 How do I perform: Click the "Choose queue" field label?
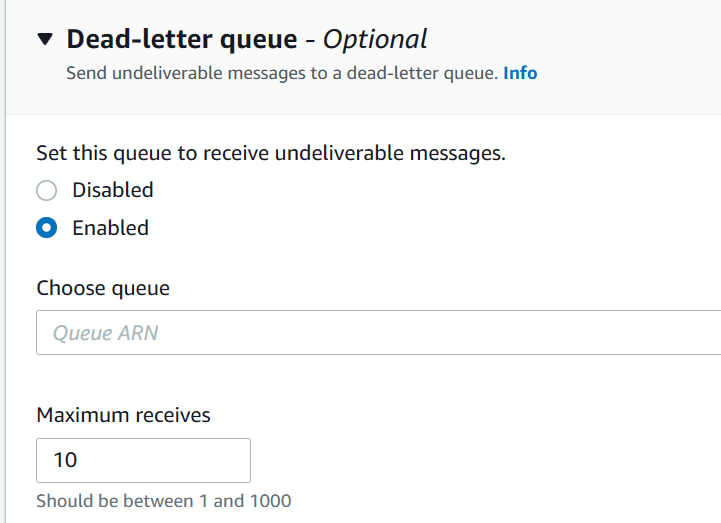coord(103,288)
